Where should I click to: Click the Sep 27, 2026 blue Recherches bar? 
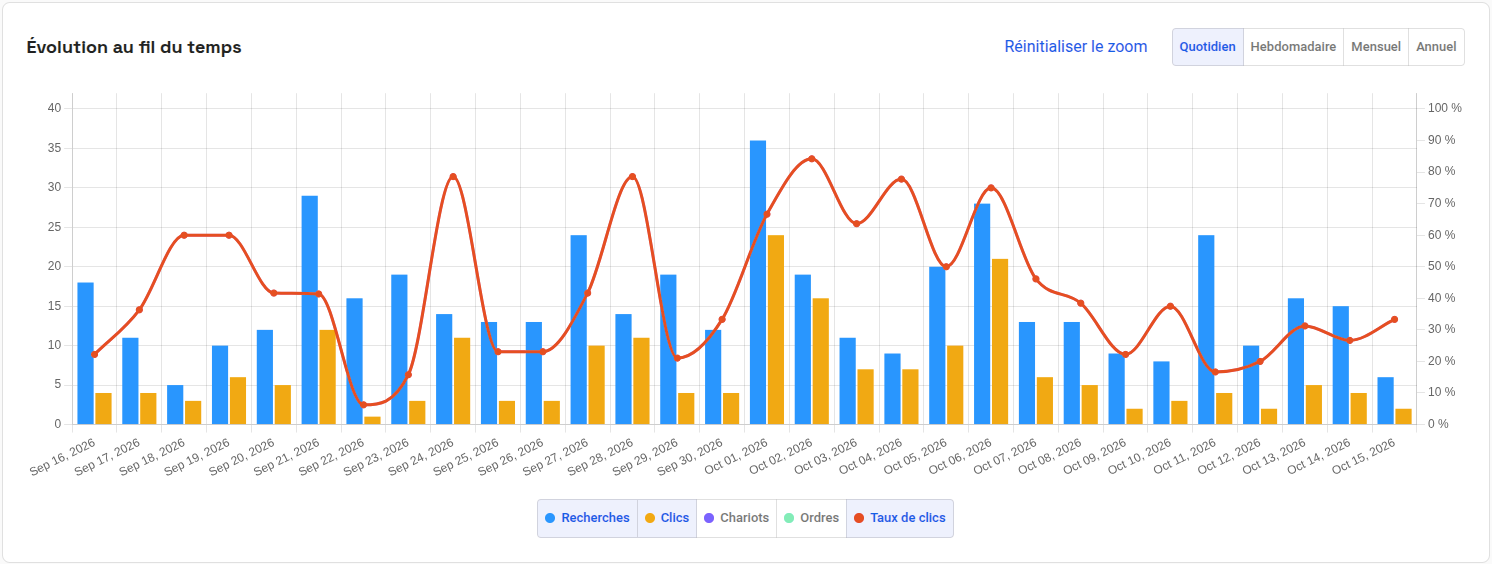click(x=579, y=330)
